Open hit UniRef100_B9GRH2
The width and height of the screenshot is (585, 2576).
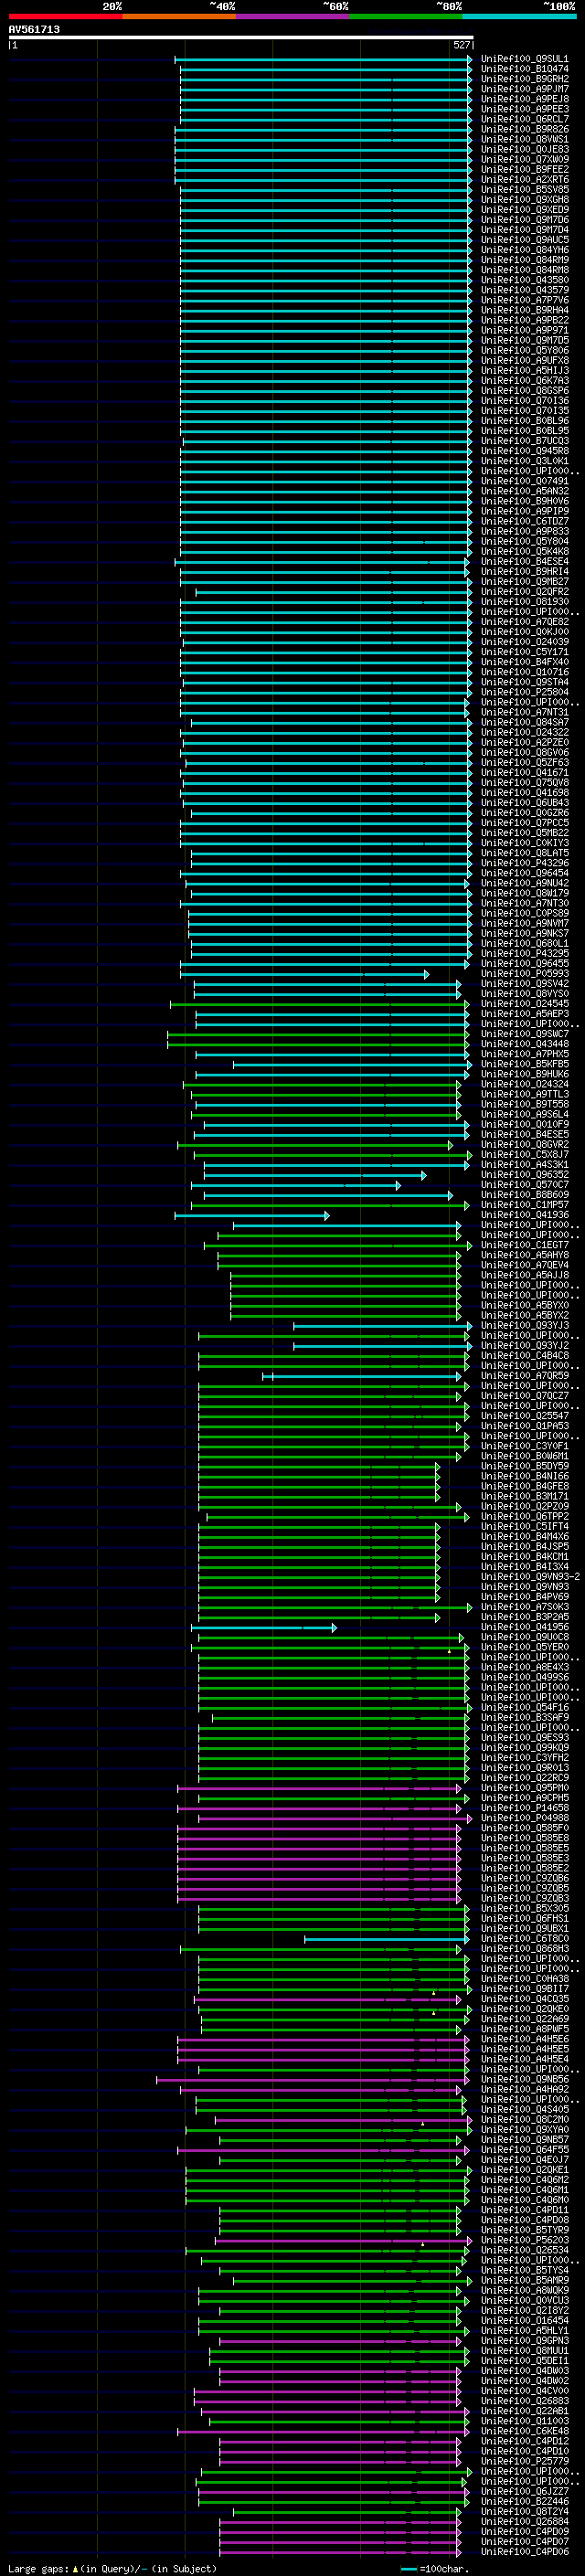tap(524, 79)
